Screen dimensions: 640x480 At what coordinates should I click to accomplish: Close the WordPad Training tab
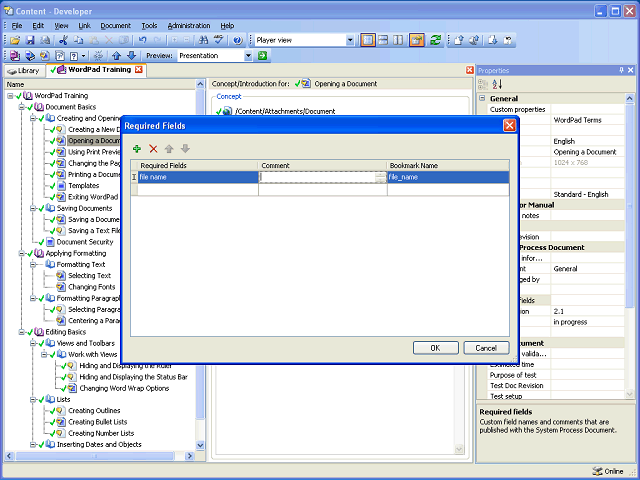[x=139, y=69]
